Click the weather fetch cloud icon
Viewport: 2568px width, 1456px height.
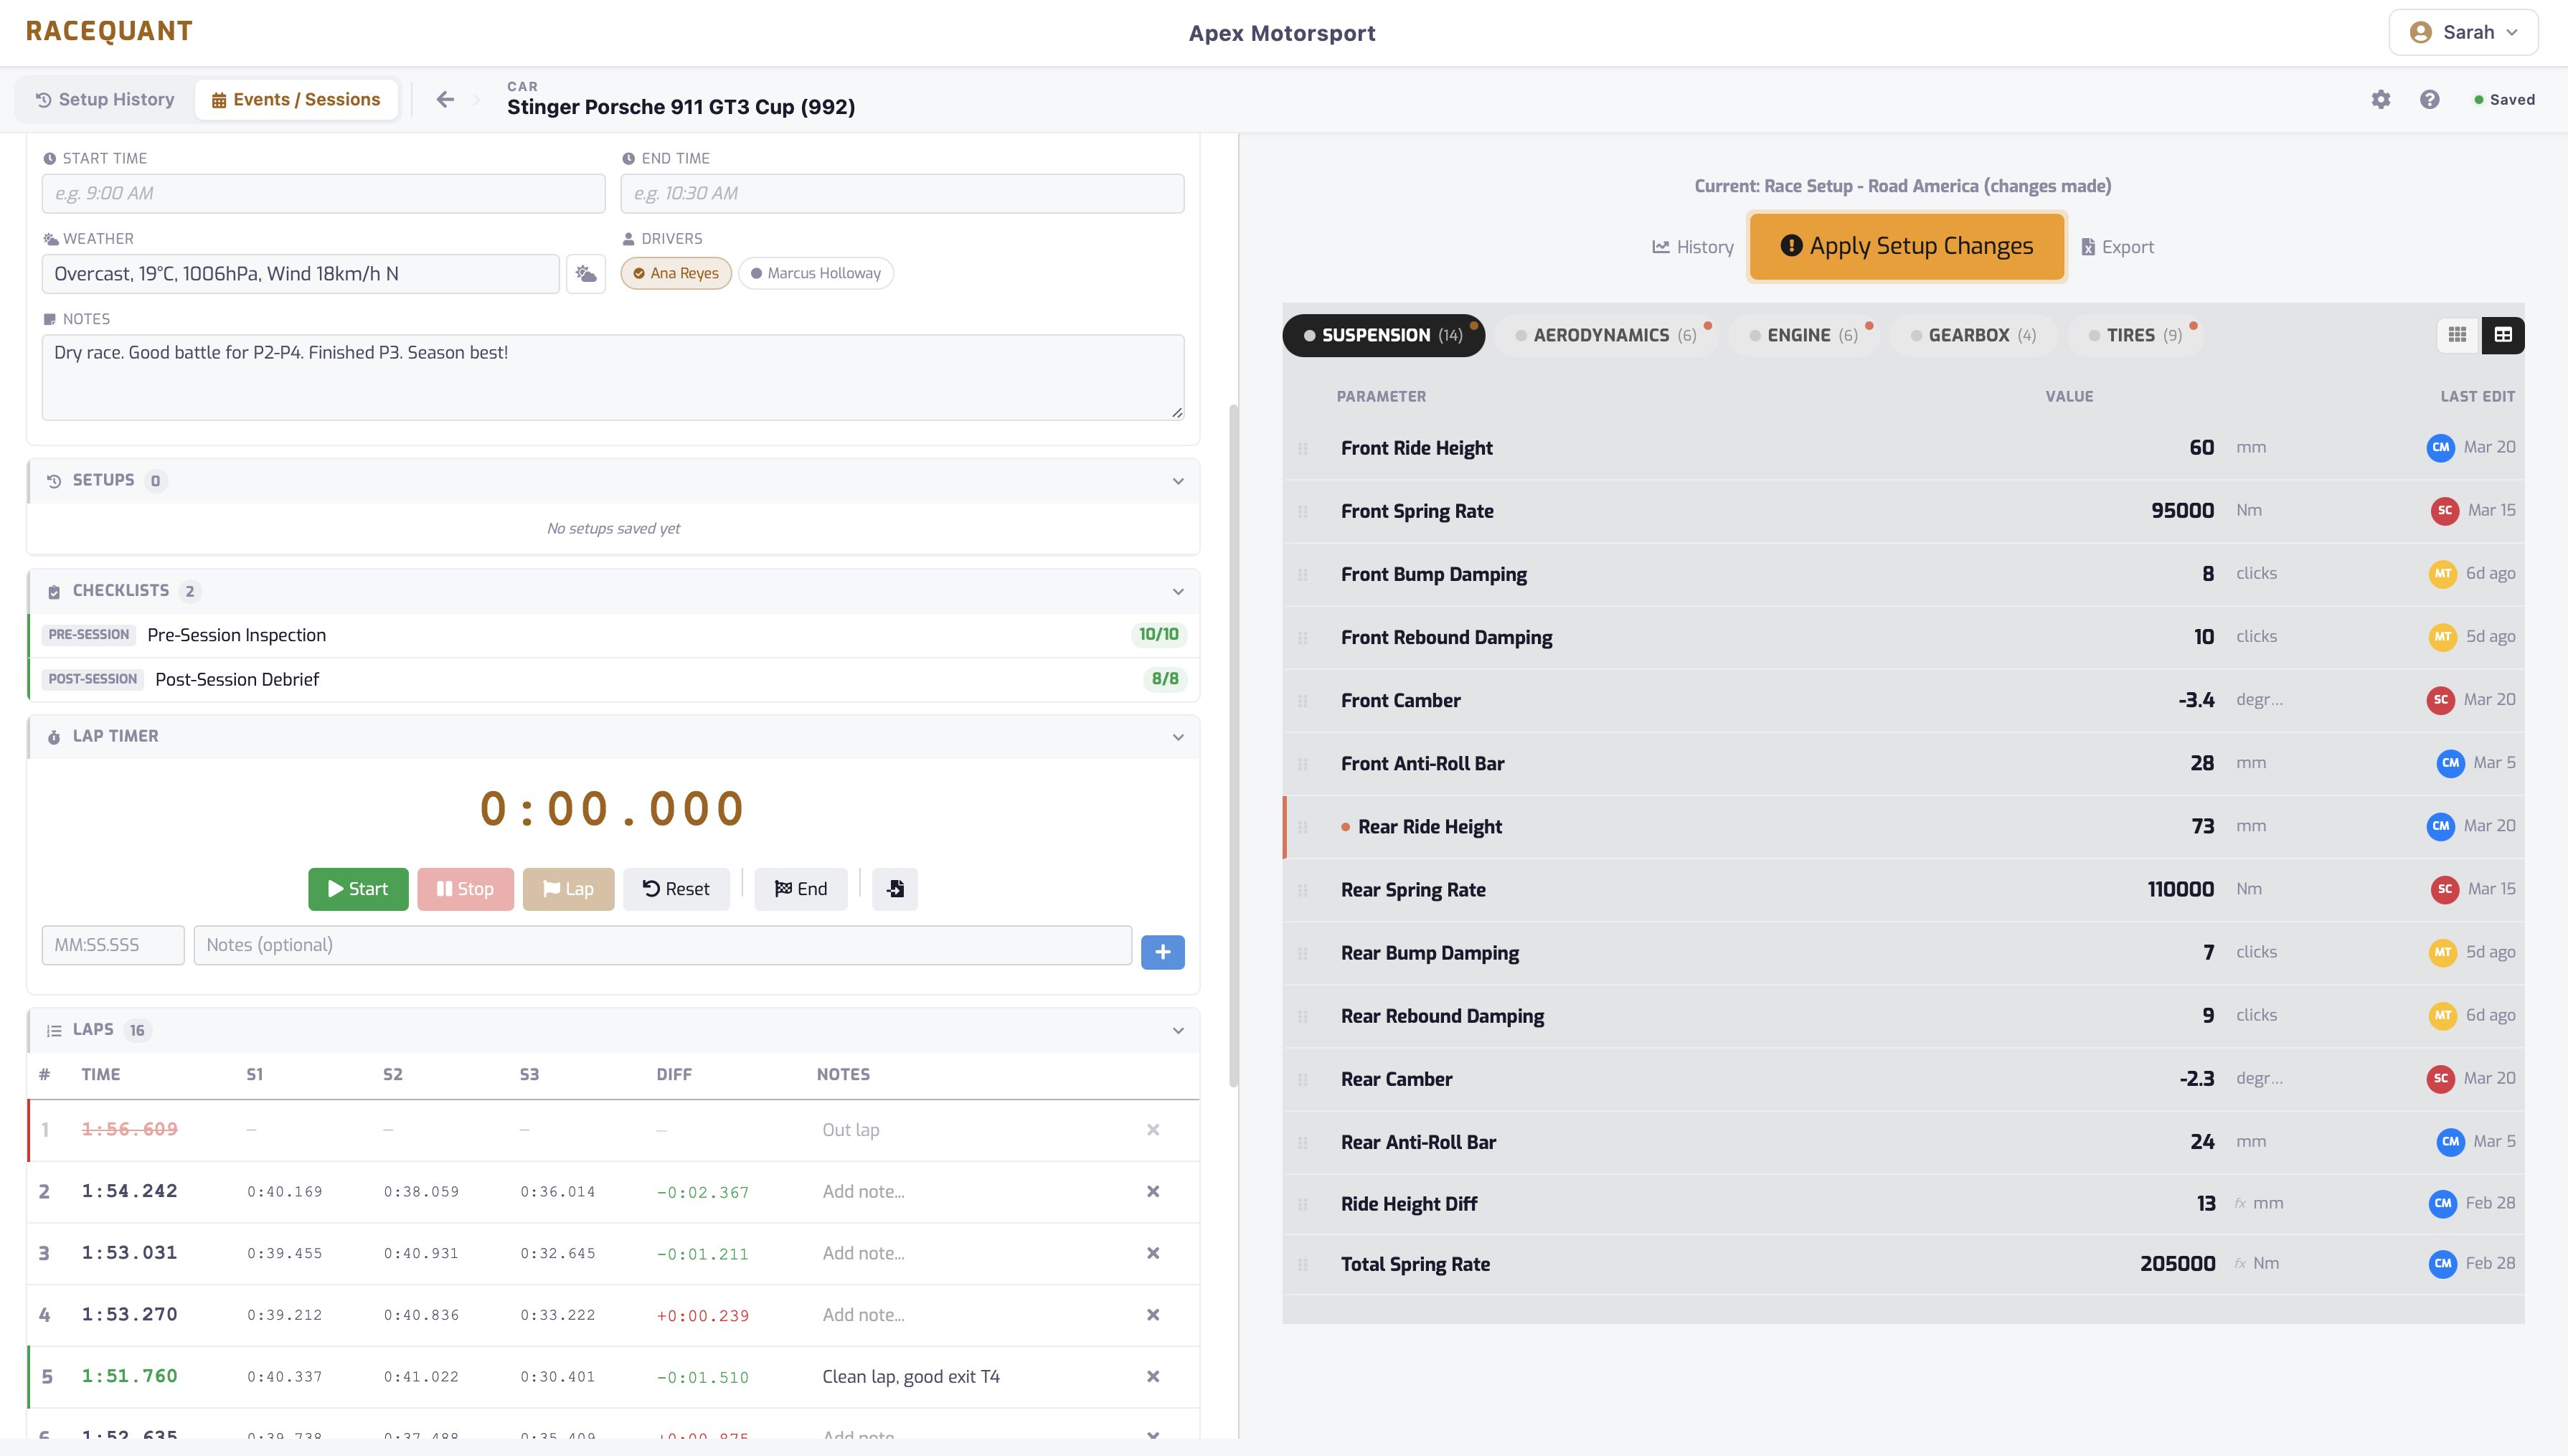pyautogui.click(x=586, y=274)
